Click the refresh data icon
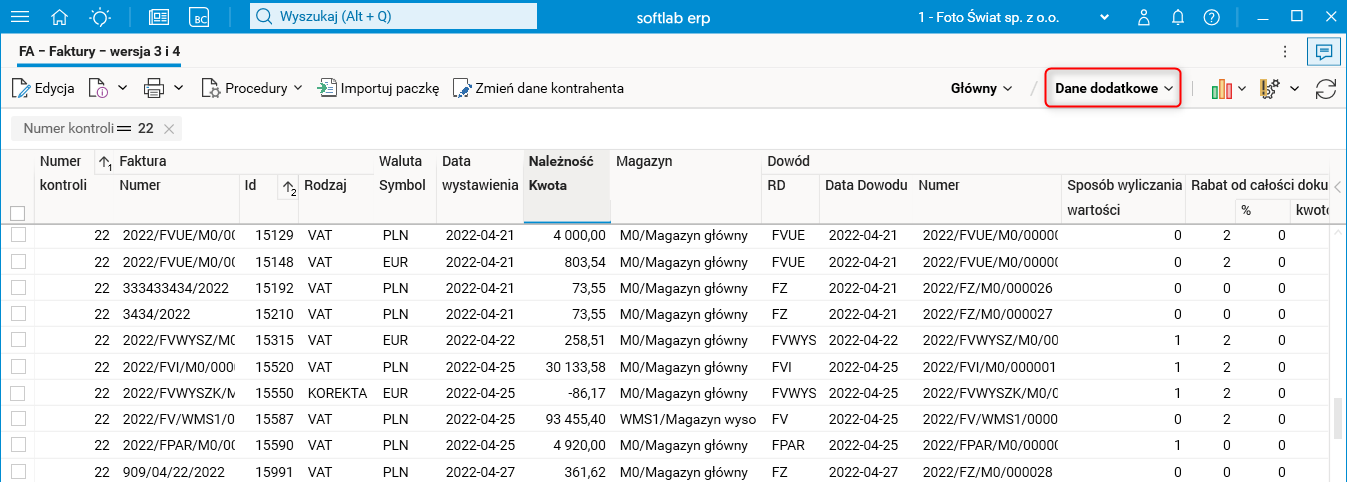 pyautogui.click(x=1326, y=88)
